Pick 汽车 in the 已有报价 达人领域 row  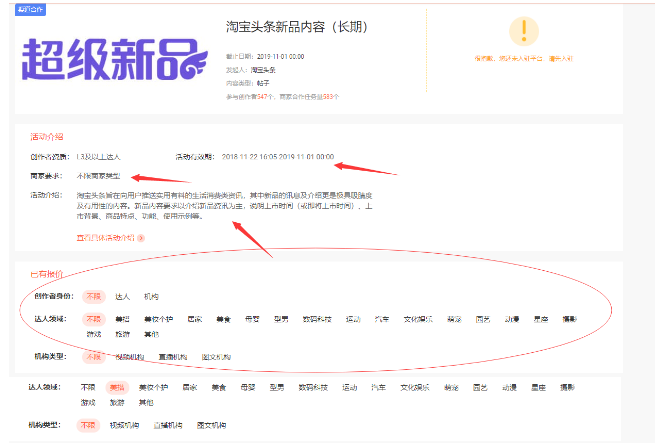(x=382, y=319)
